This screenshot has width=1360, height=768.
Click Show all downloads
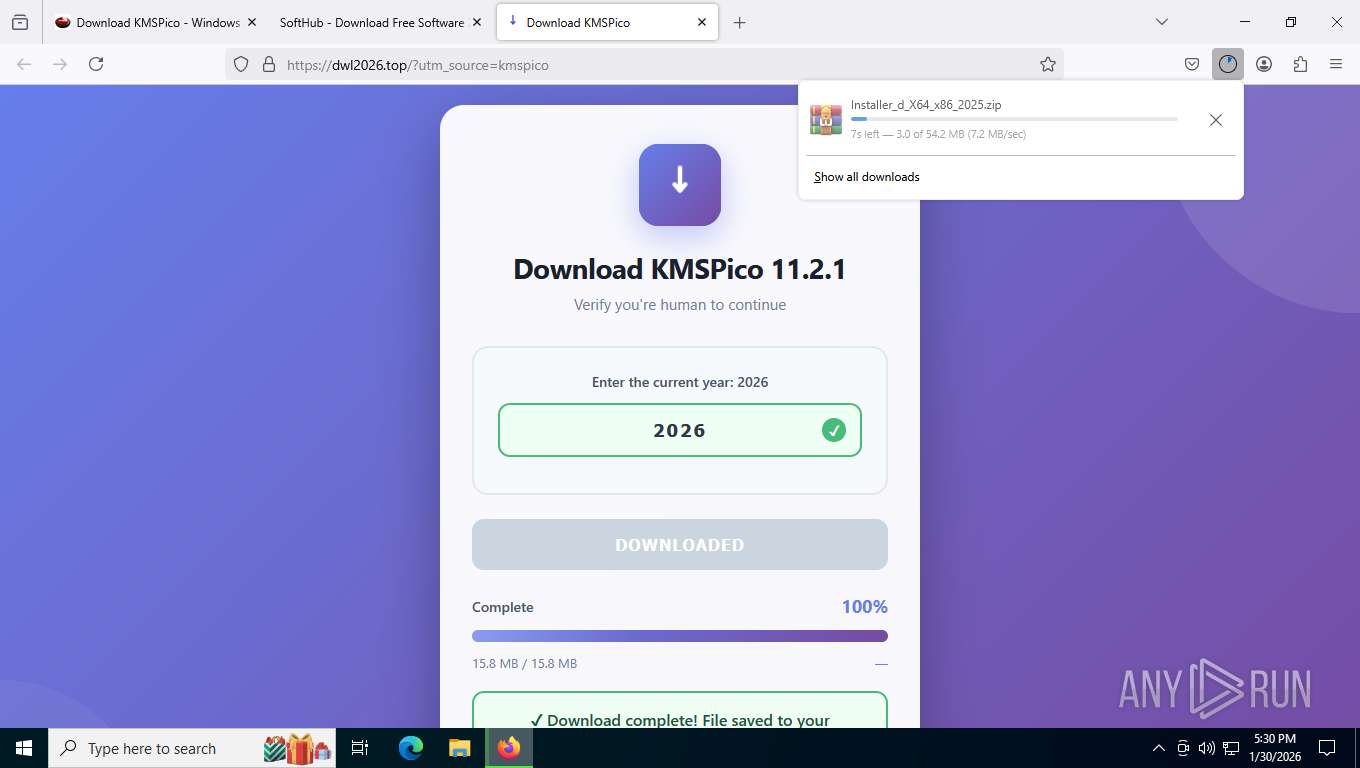[867, 177]
